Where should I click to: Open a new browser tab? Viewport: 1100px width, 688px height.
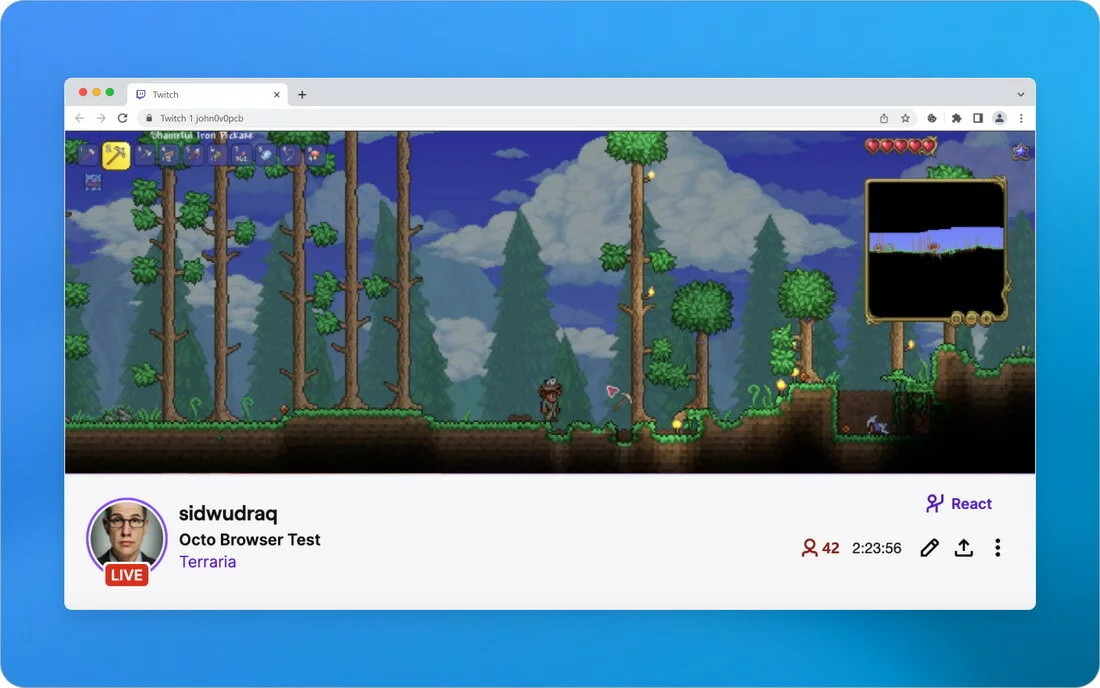[302, 94]
